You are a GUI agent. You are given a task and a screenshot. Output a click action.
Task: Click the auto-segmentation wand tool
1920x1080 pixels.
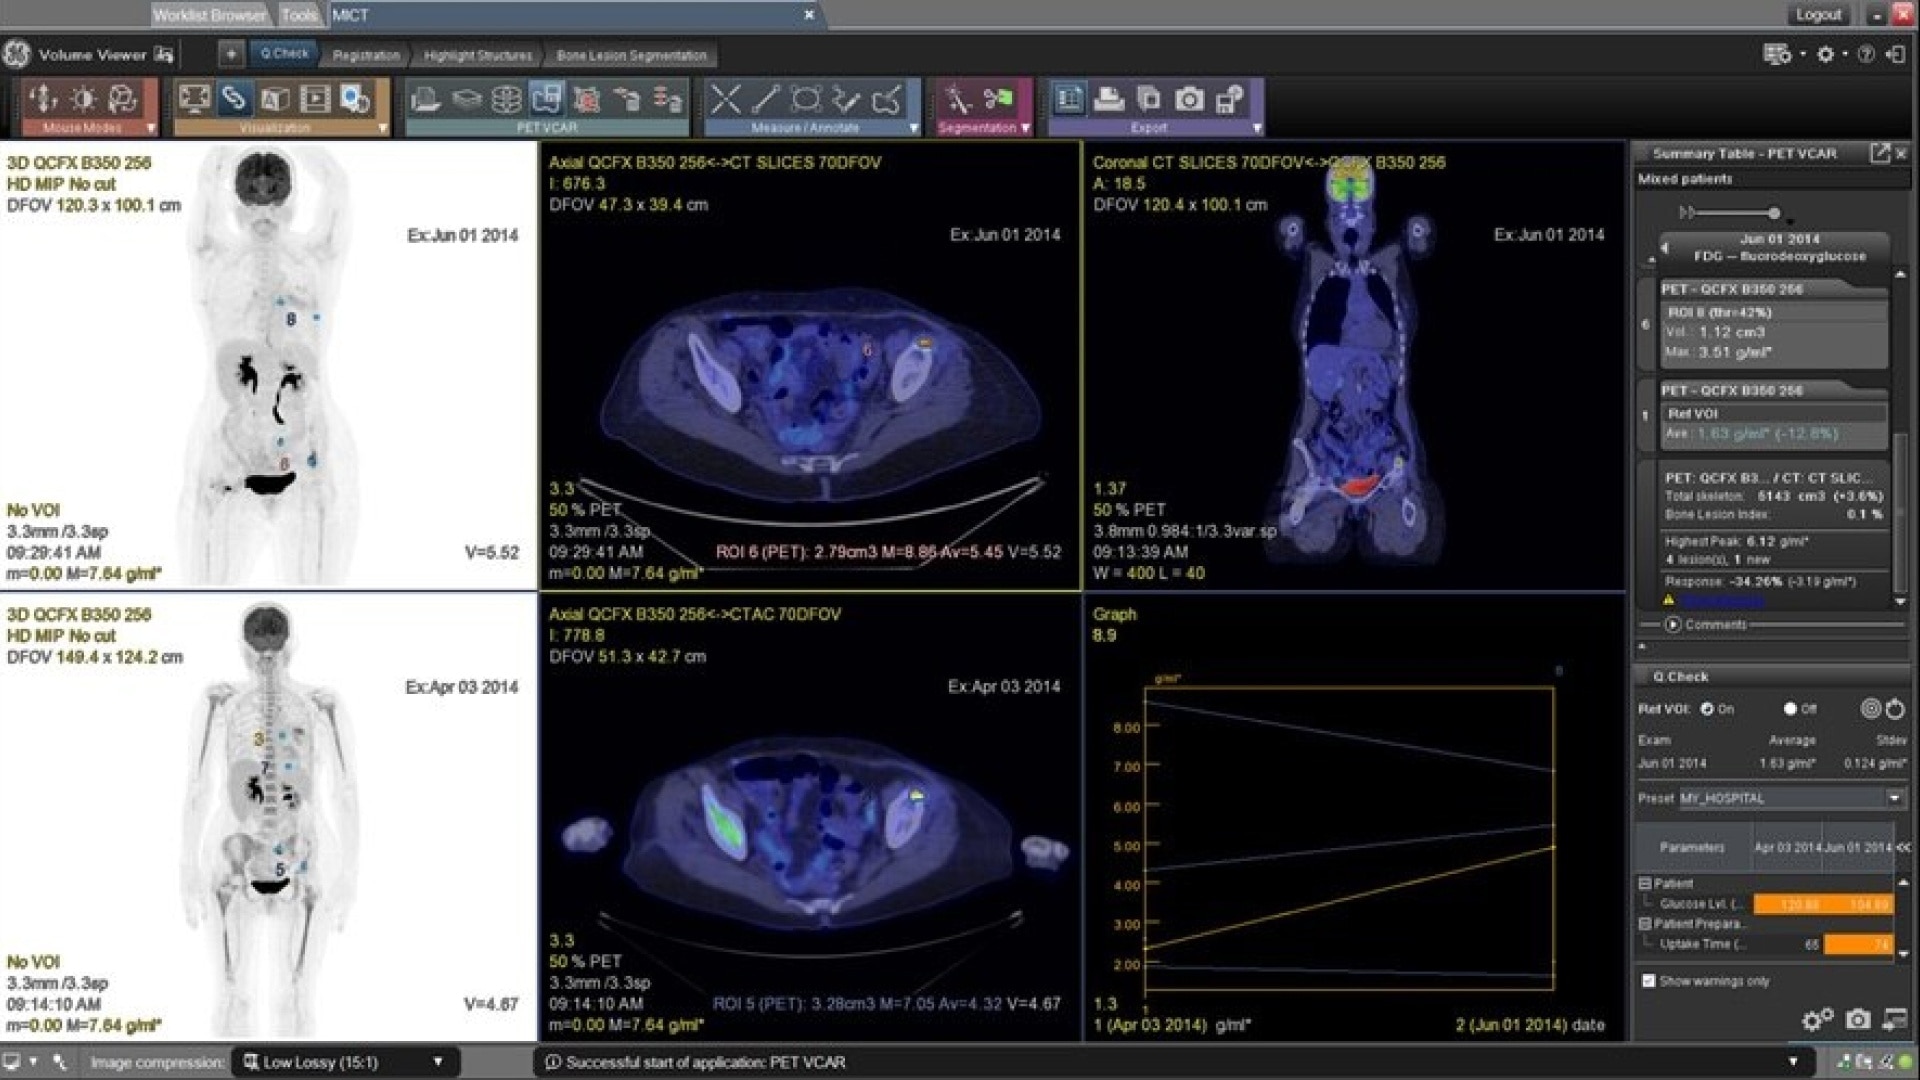958,99
